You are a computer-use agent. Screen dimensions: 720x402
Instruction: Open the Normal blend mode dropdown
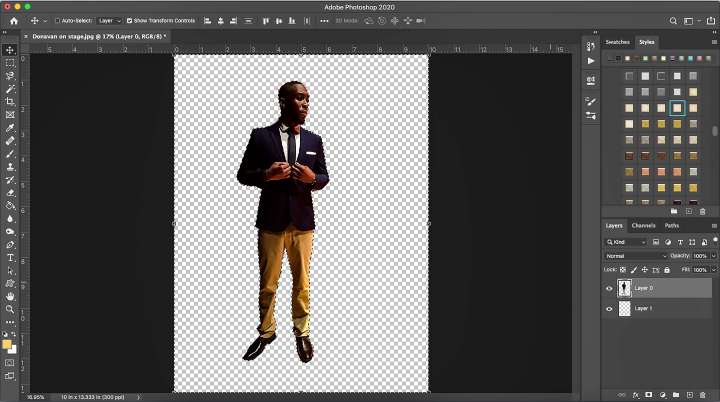coord(636,256)
